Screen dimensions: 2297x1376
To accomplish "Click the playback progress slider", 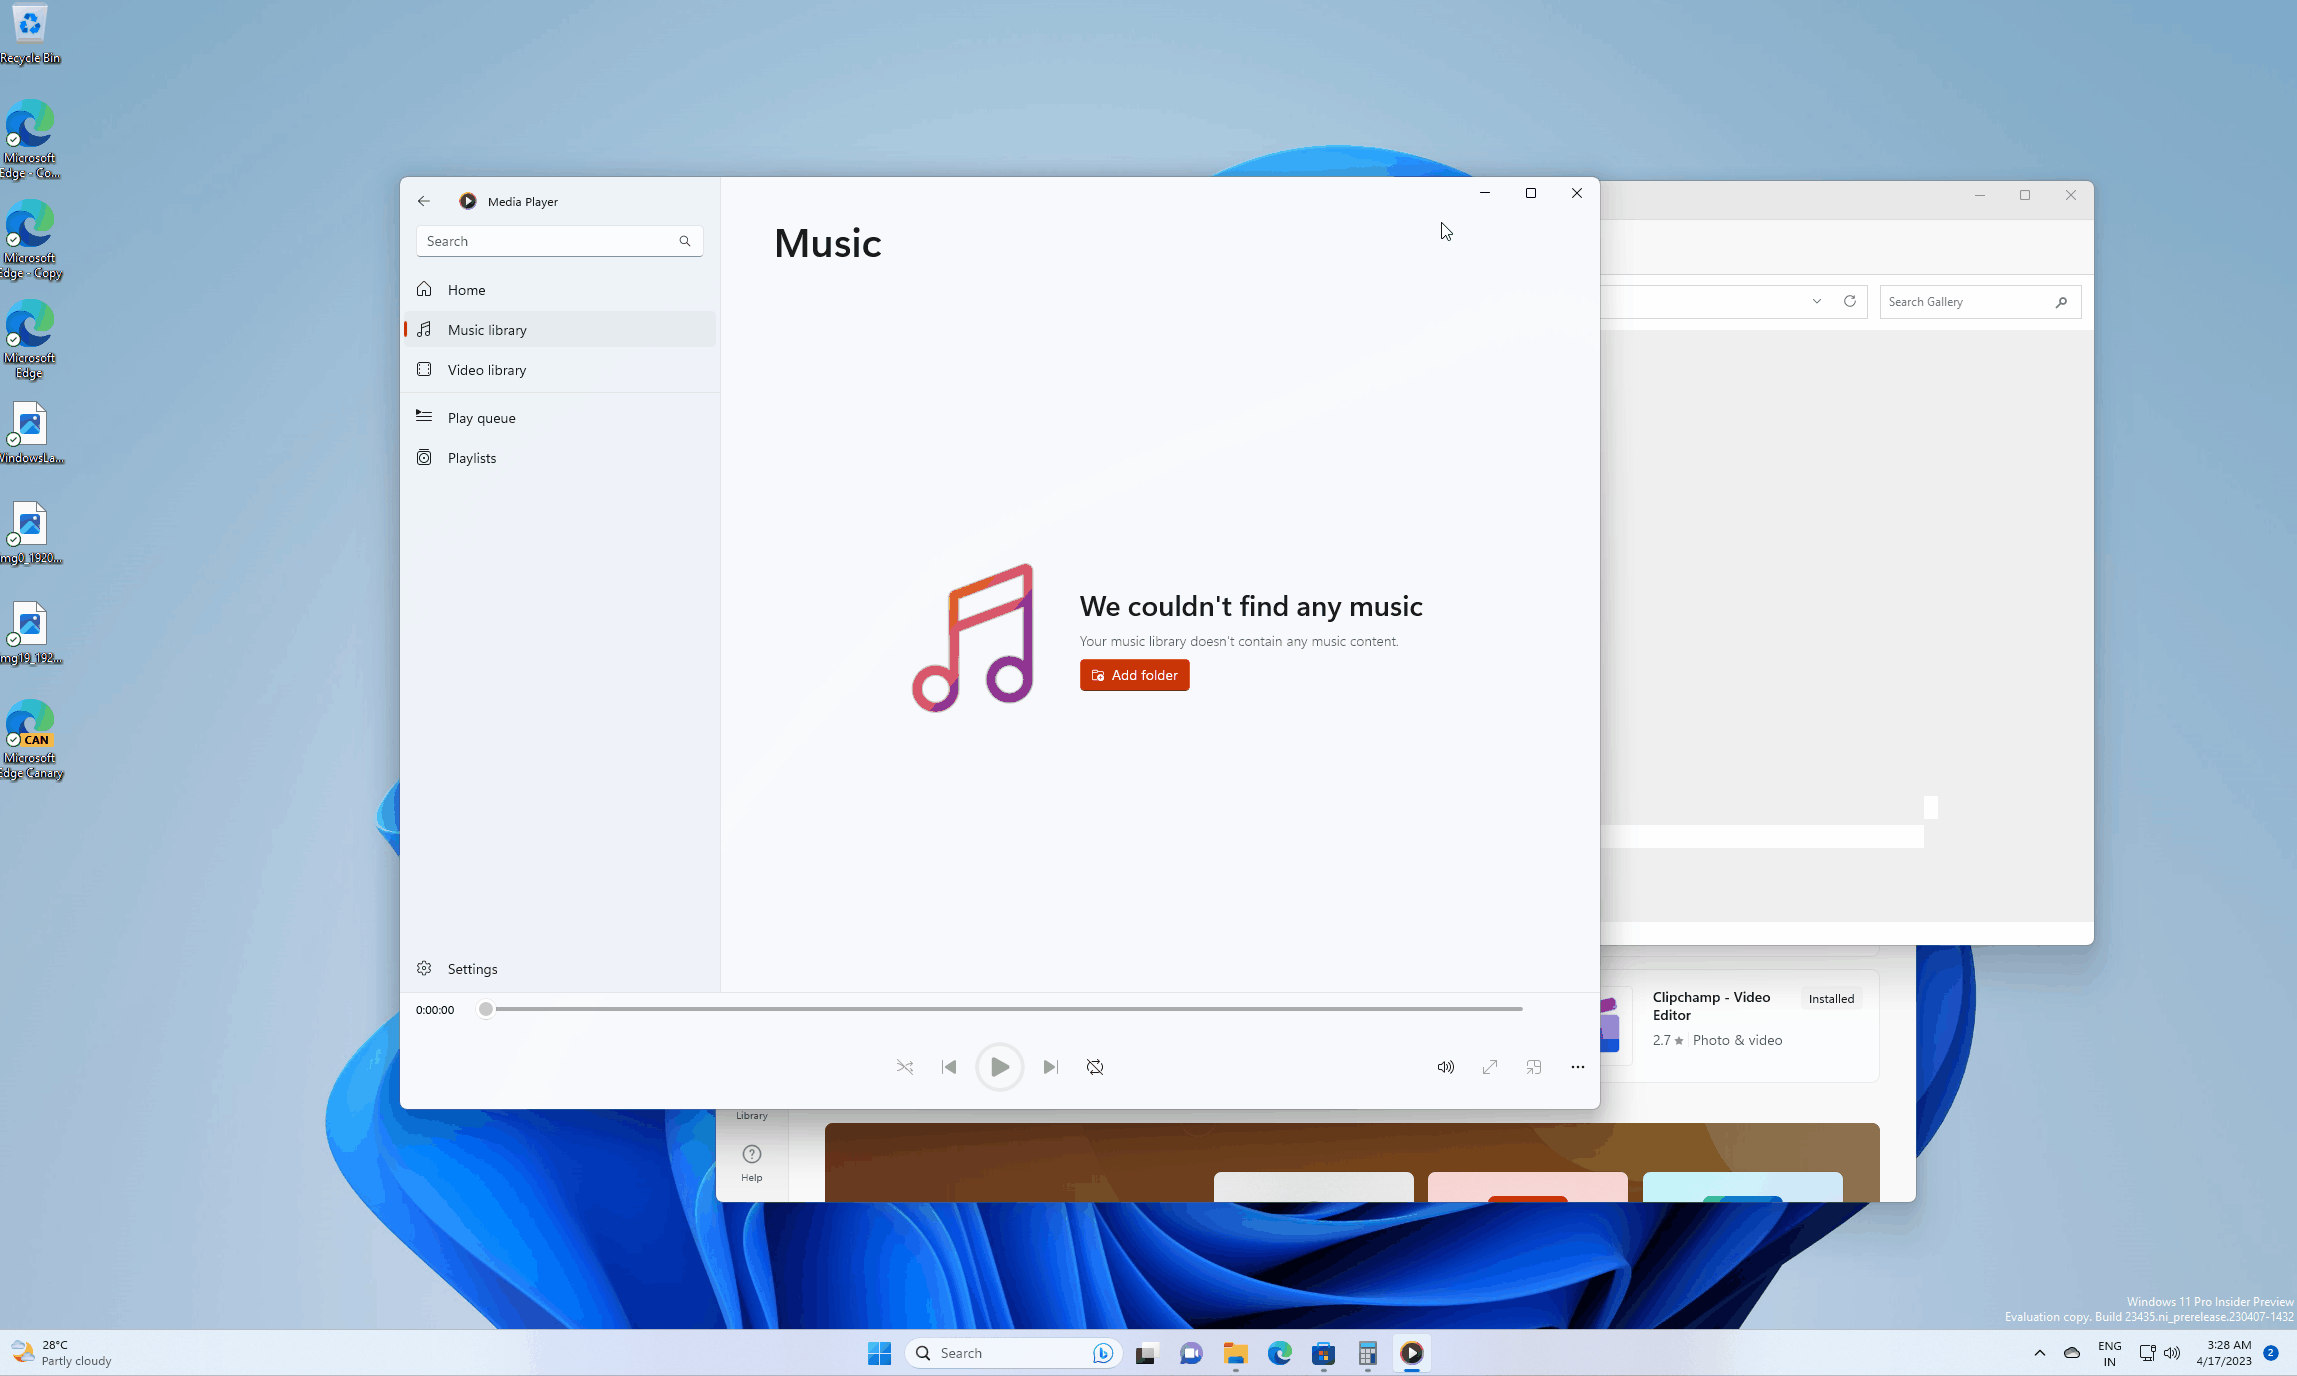I will click(x=1000, y=1009).
